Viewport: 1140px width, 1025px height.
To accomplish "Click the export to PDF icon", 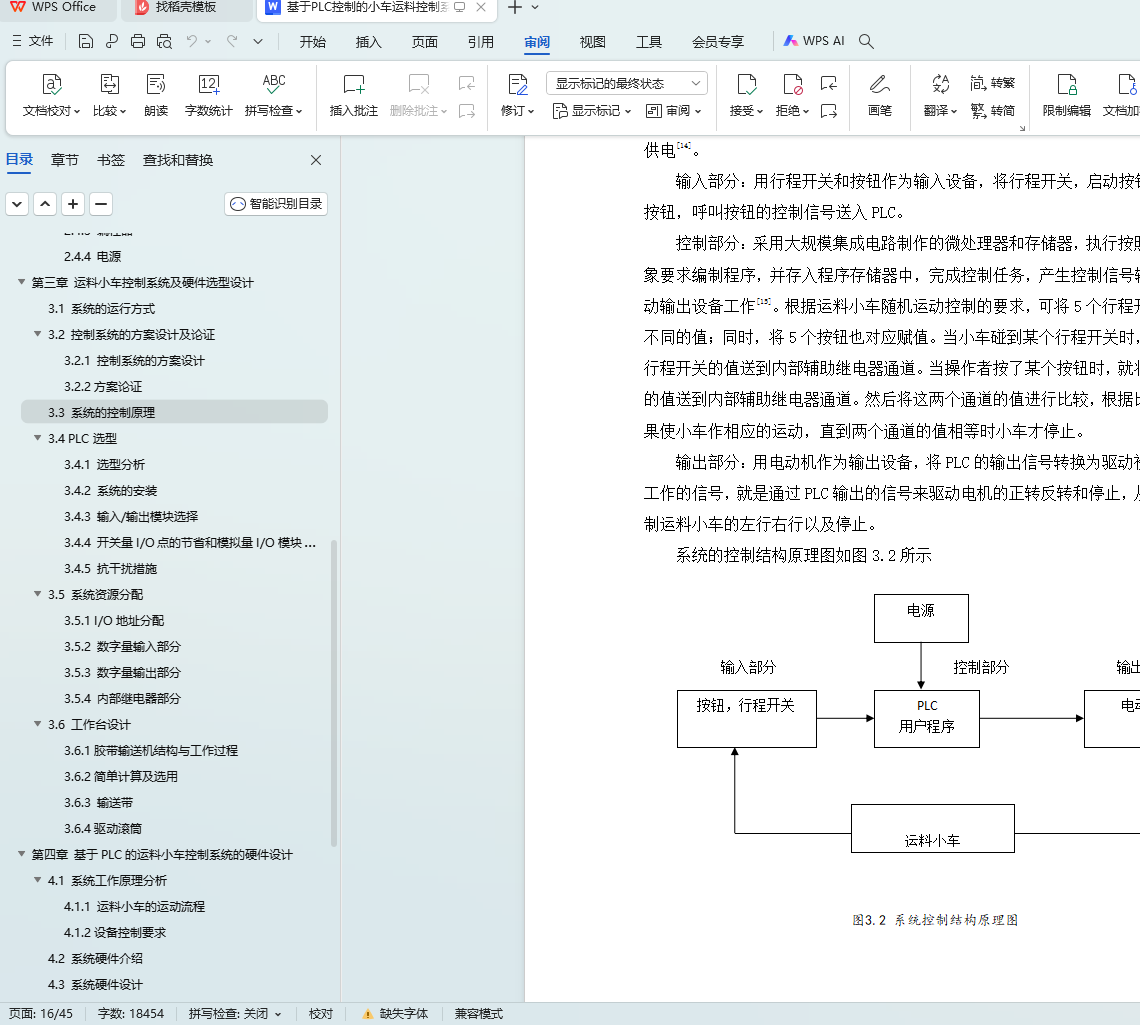I will (x=112, y=41).
